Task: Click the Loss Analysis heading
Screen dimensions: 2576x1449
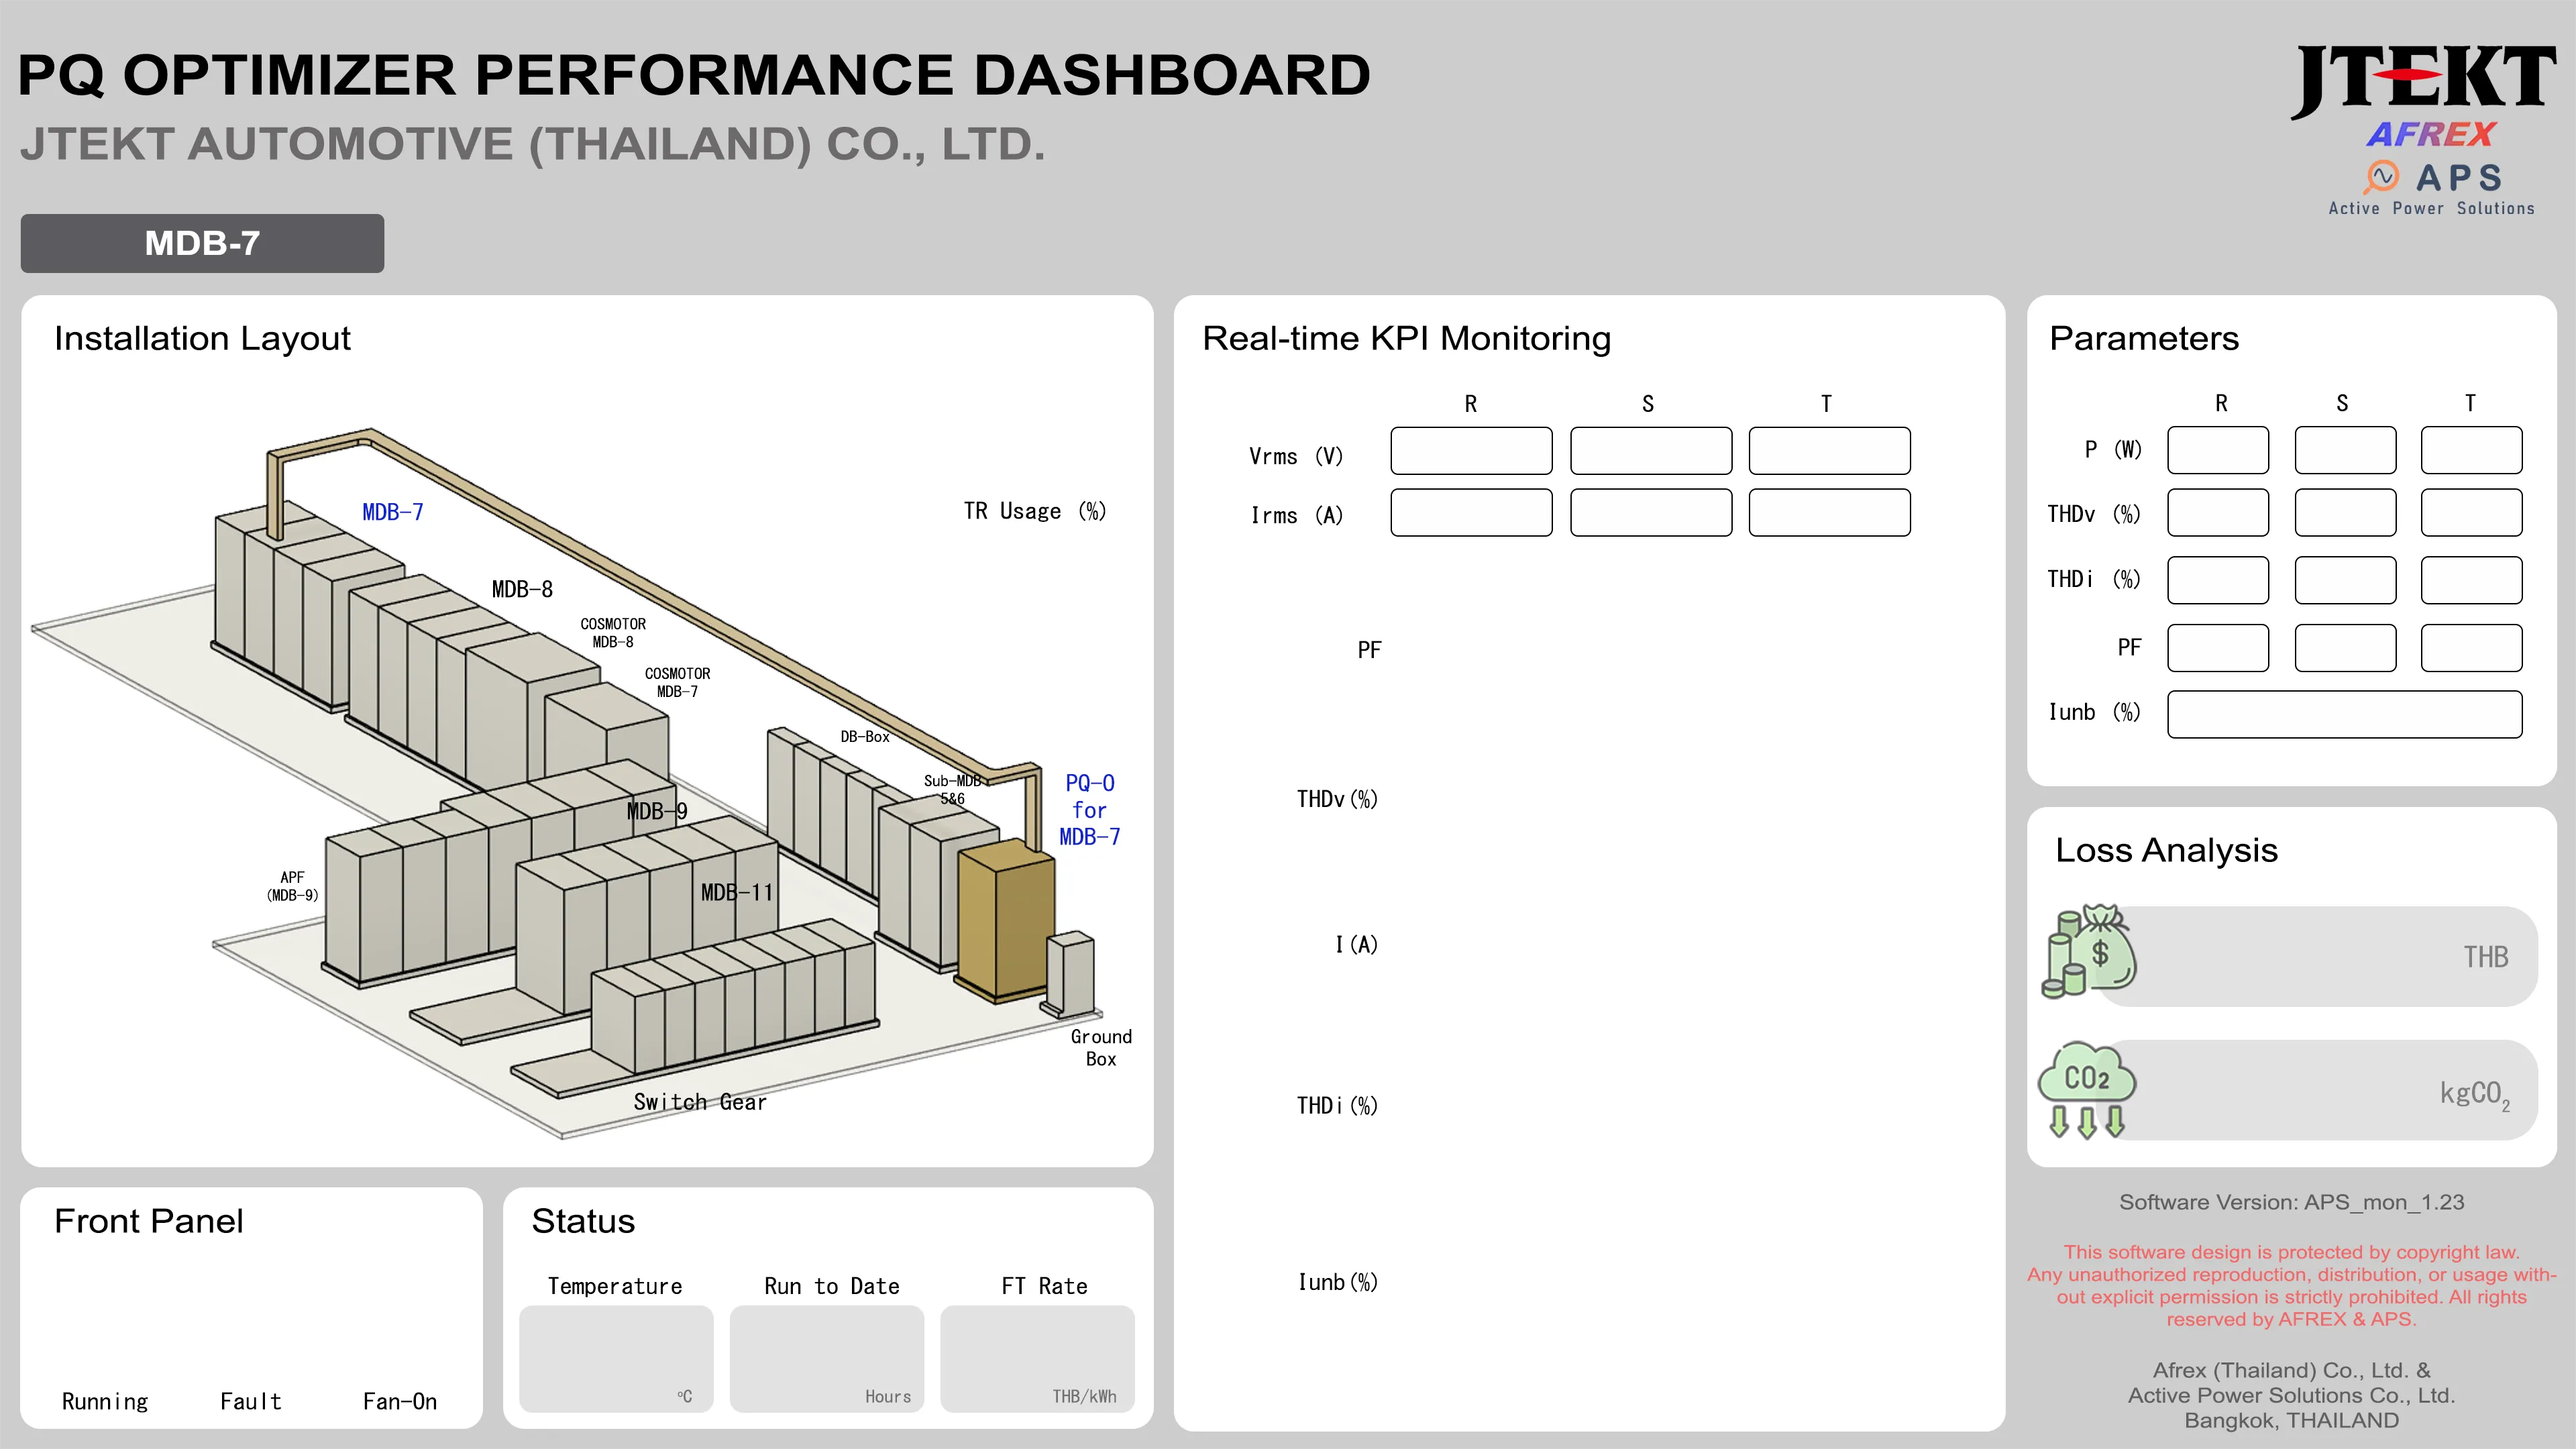Action: (x=2166, y=850)
